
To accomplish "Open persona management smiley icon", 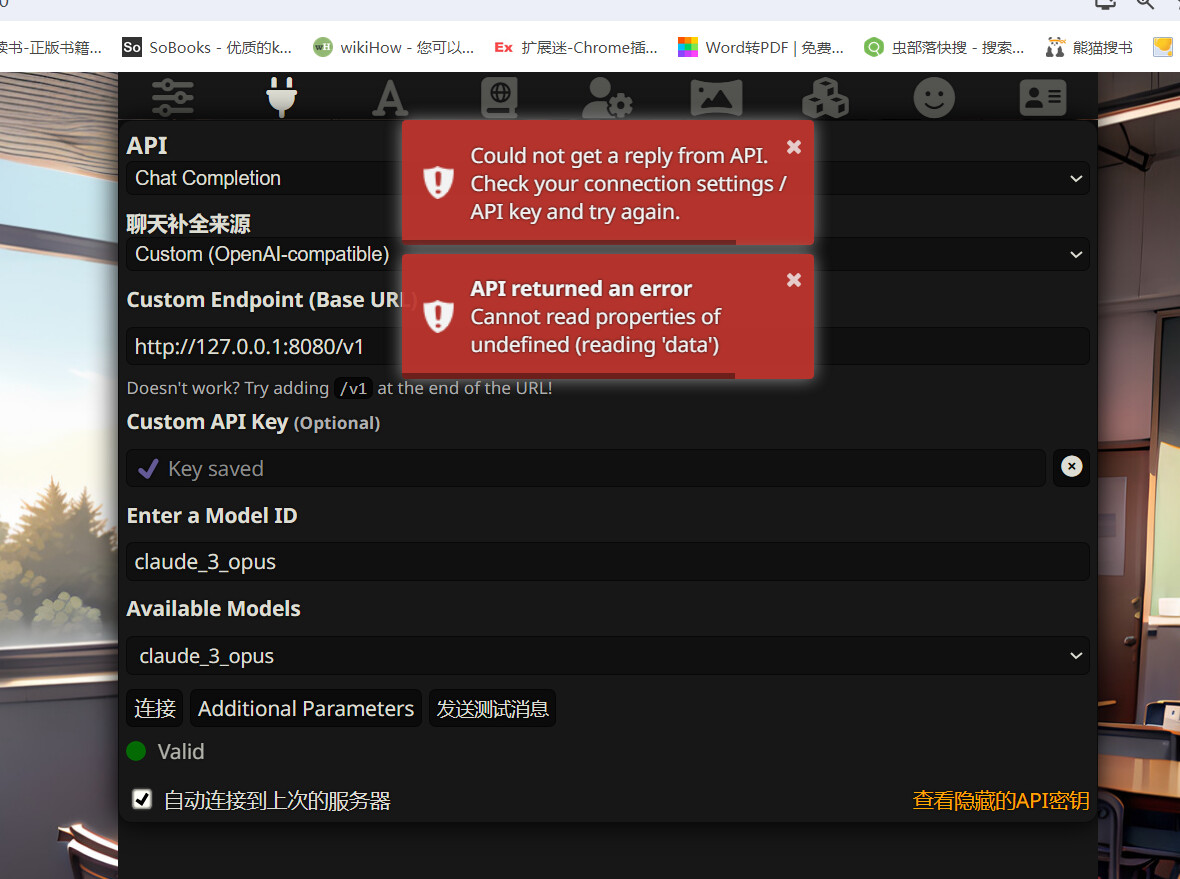I will coord(934,98).
